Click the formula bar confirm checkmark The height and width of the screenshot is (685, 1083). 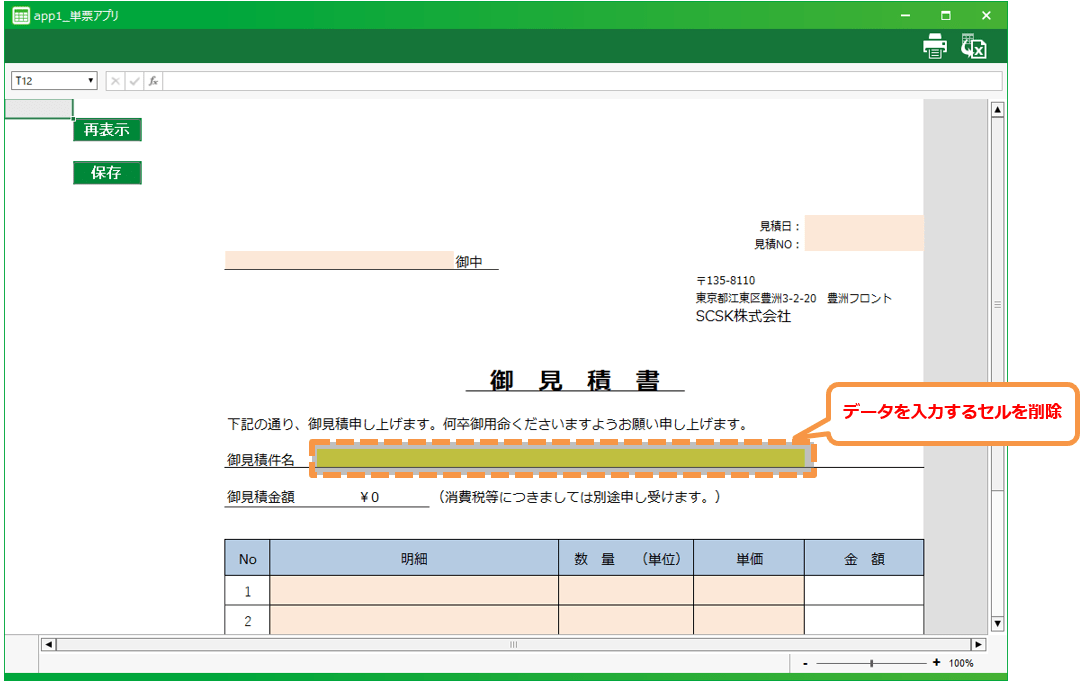134,81
